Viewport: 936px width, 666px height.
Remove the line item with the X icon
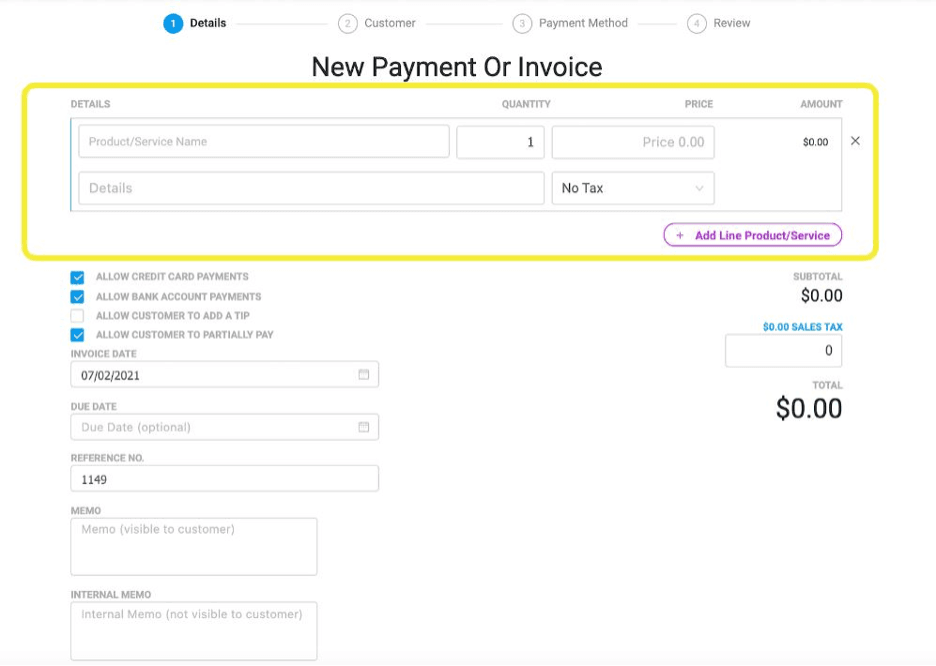pos(855,141)
